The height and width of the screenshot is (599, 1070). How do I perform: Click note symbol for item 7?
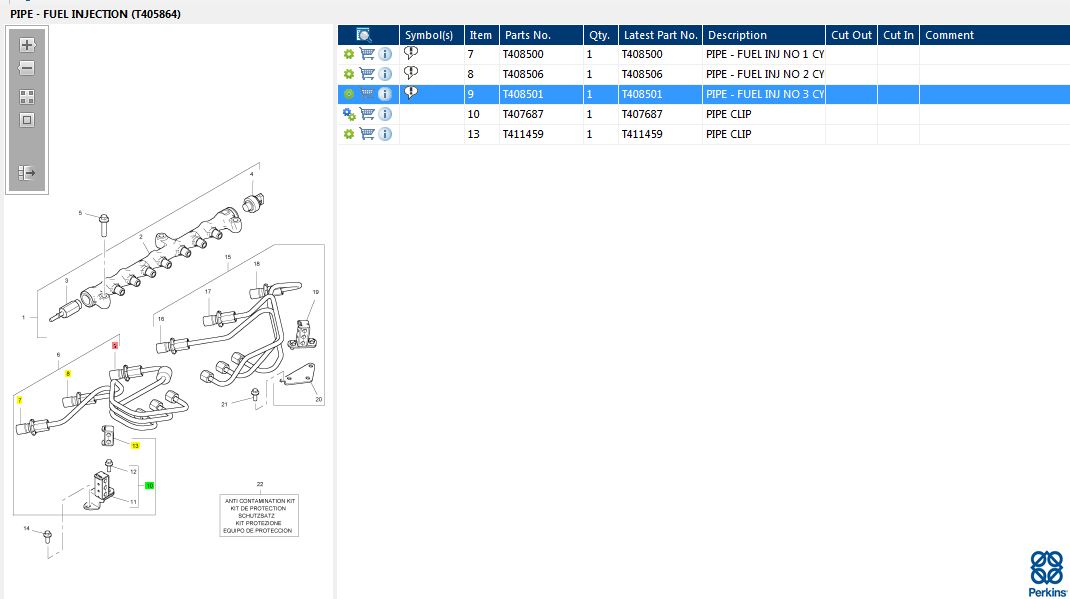click(x=411, y=53)
